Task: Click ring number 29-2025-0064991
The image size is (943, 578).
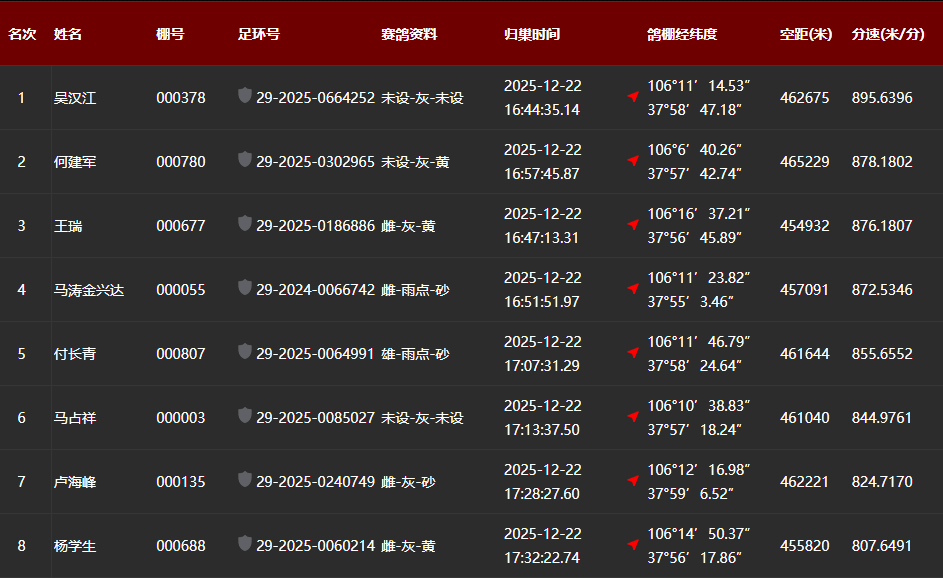Action: pos(315,354)
